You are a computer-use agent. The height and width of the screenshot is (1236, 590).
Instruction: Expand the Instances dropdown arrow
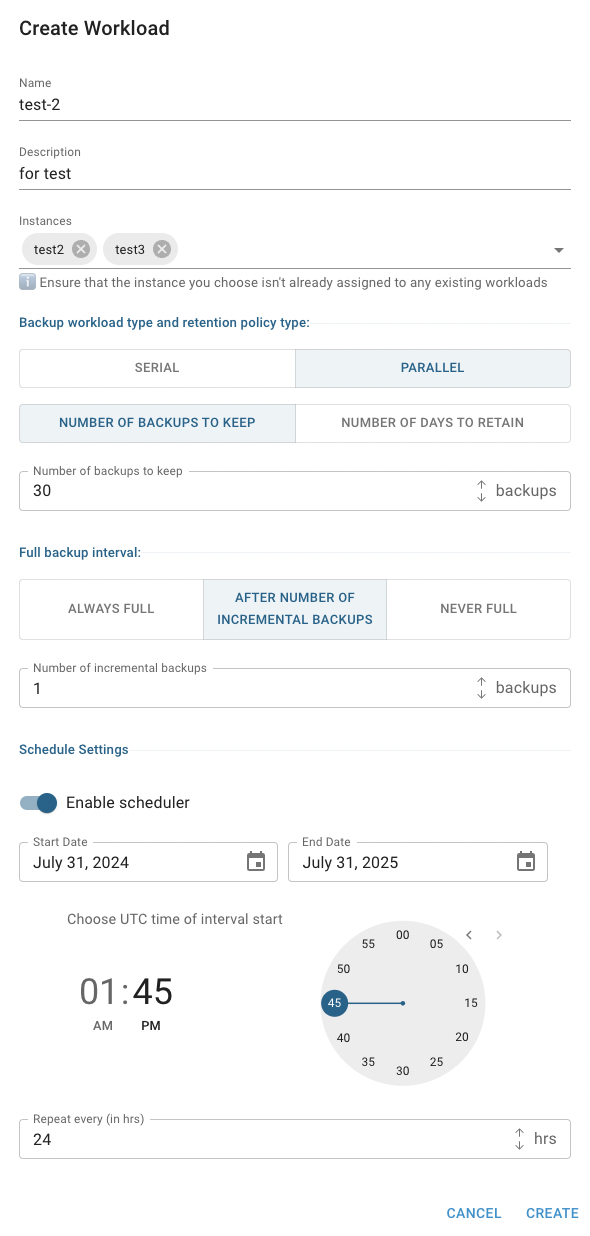(x=559, y=250)
